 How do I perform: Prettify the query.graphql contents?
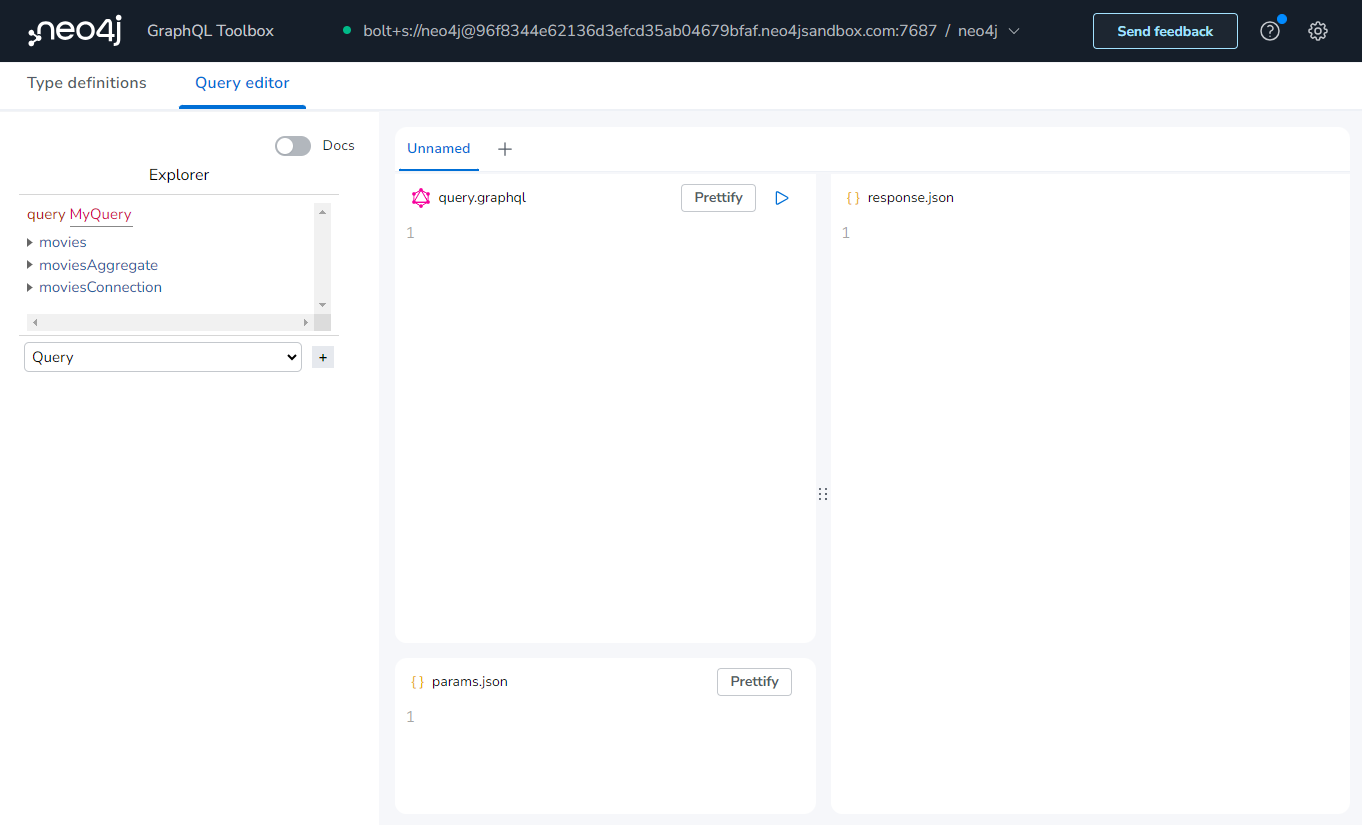718,197
